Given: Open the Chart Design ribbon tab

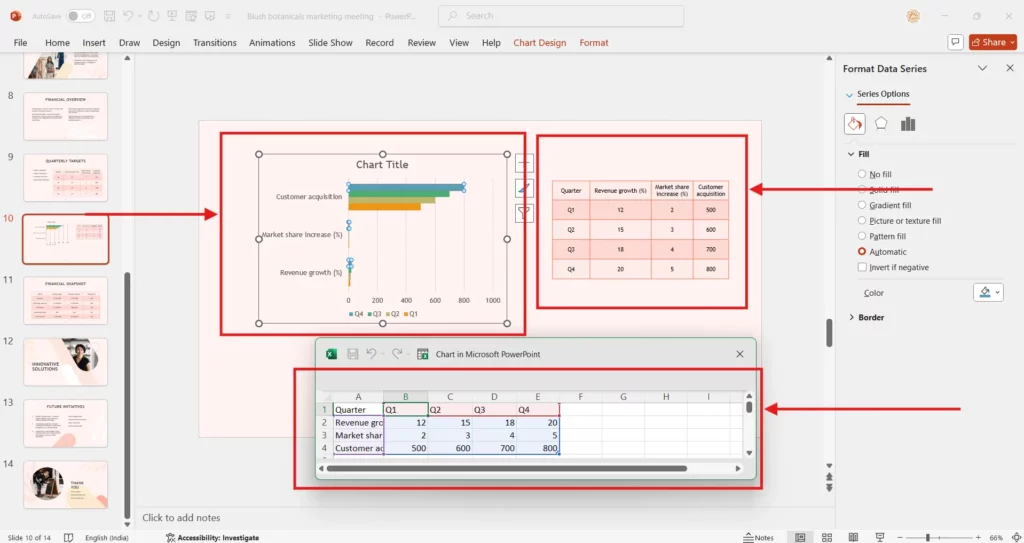Looking at the screenshot, I should tap(539, 43).
